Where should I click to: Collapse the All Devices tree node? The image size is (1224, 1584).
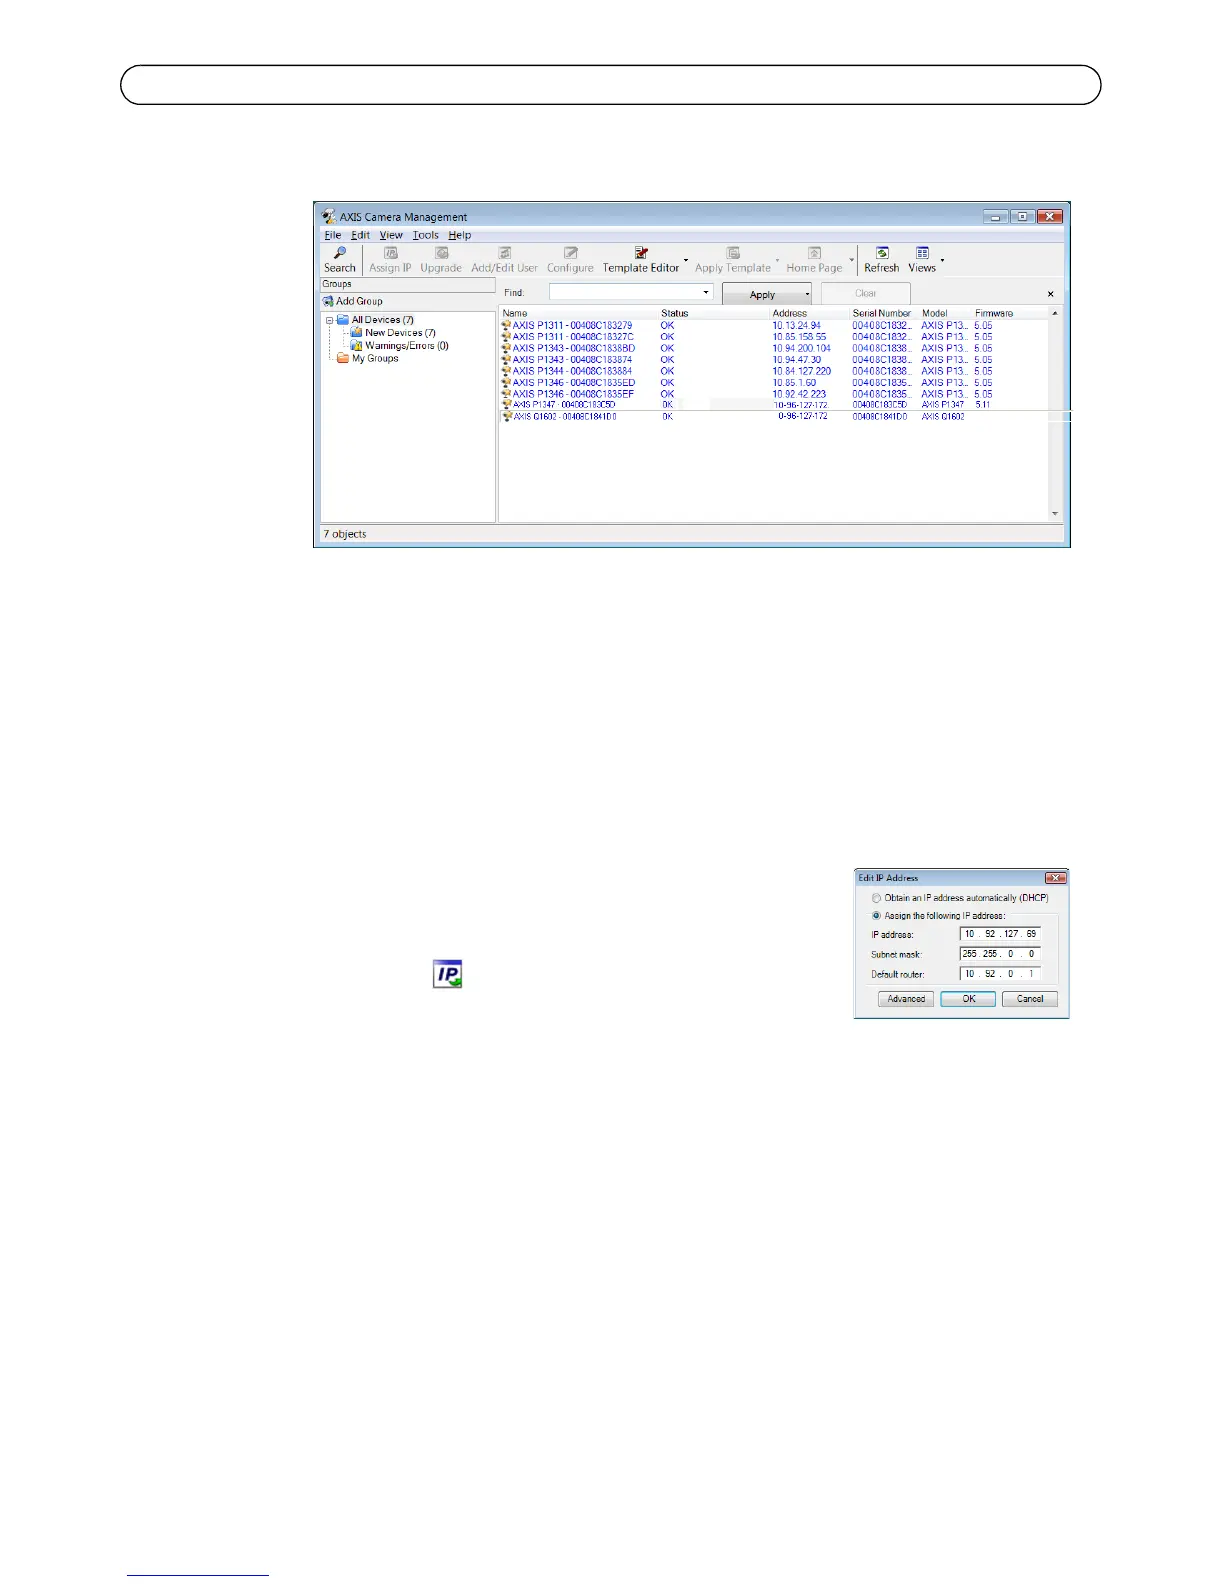coord(329,321)
